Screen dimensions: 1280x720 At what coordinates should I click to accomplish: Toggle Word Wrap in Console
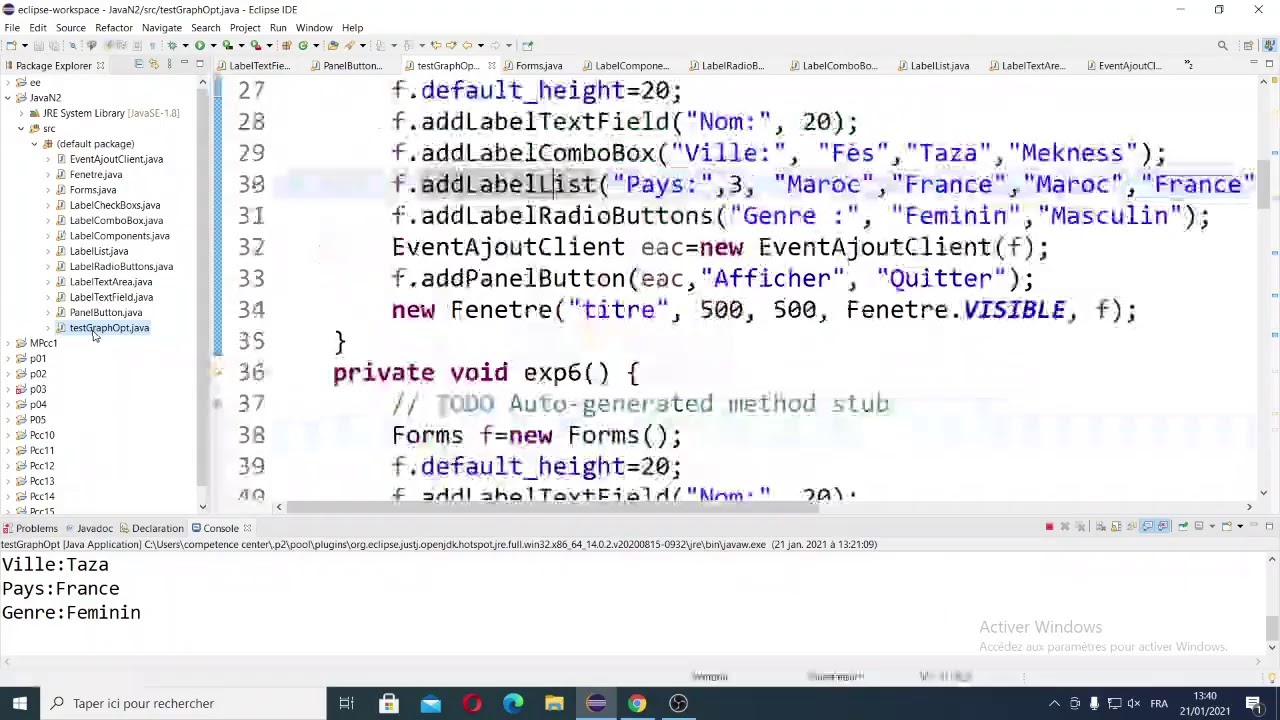(1131, 526)
